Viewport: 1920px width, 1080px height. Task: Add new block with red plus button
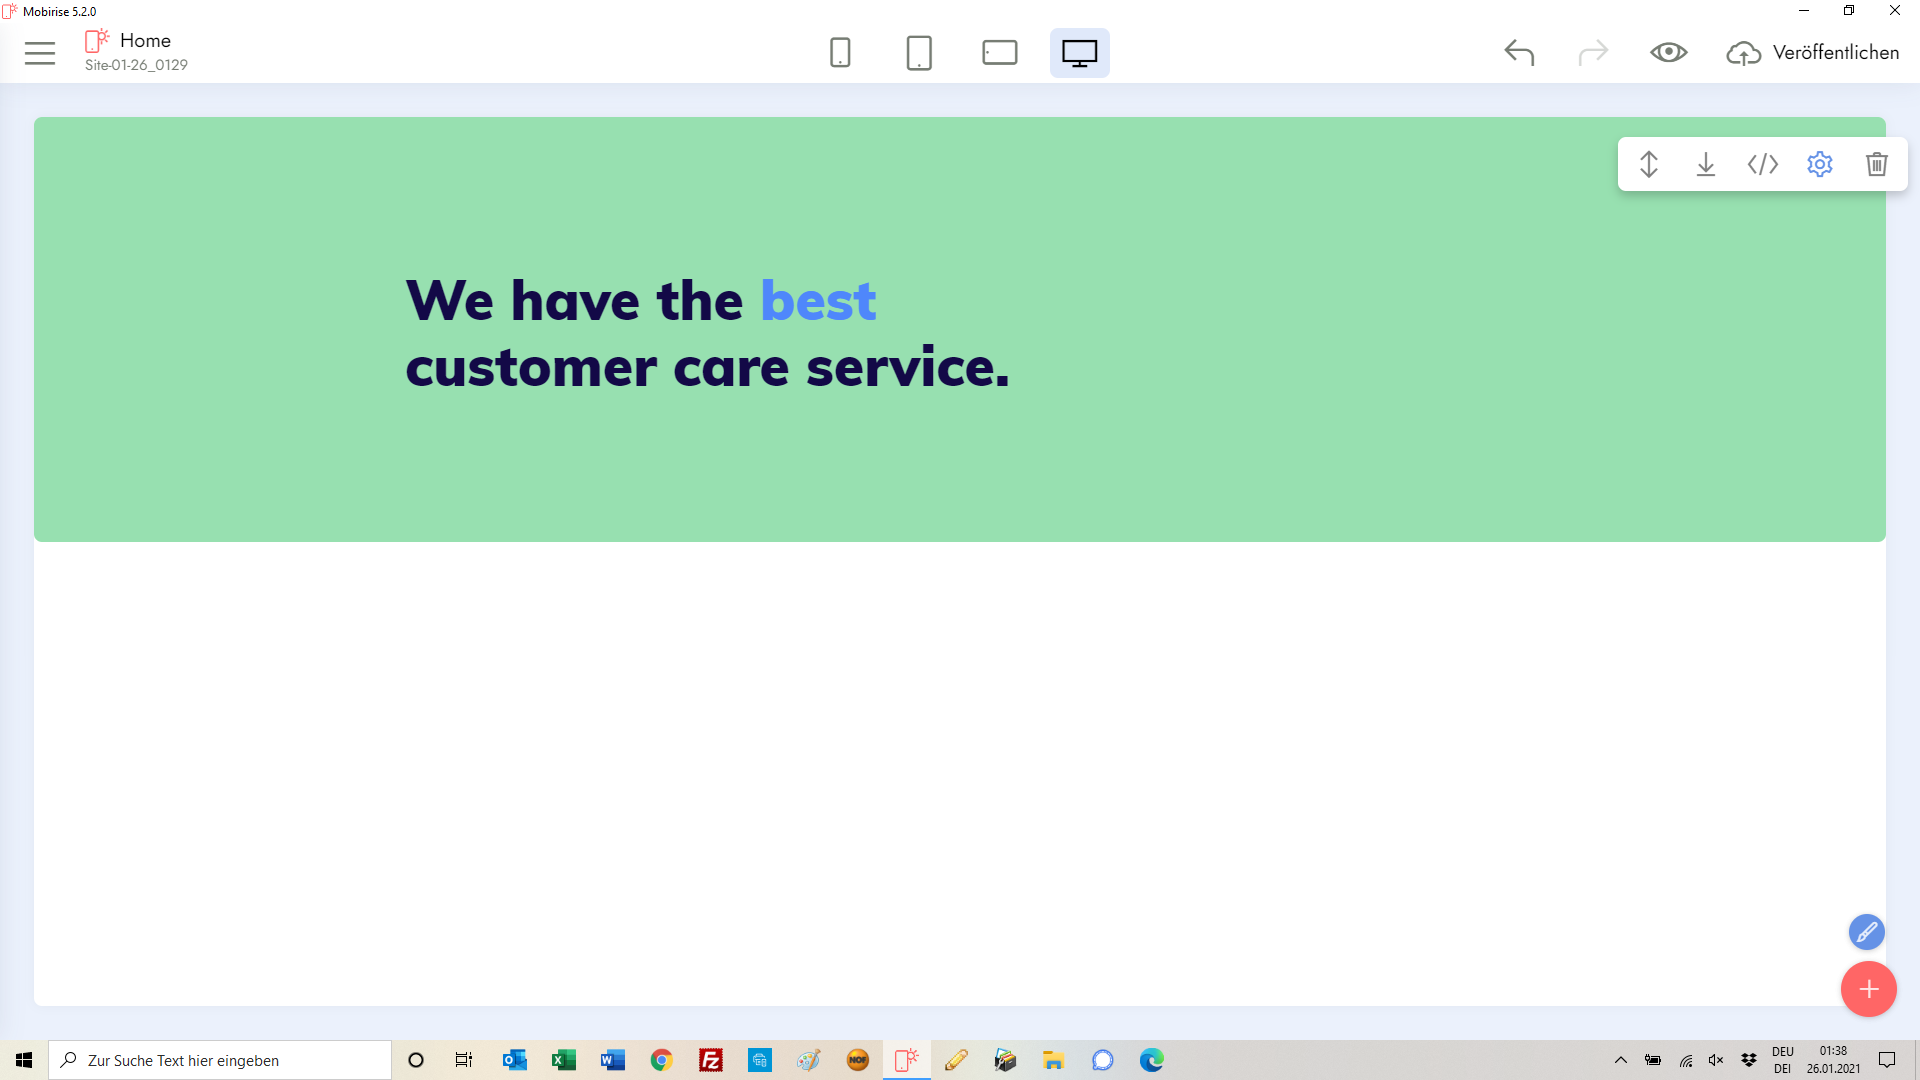coord(1868,989)
